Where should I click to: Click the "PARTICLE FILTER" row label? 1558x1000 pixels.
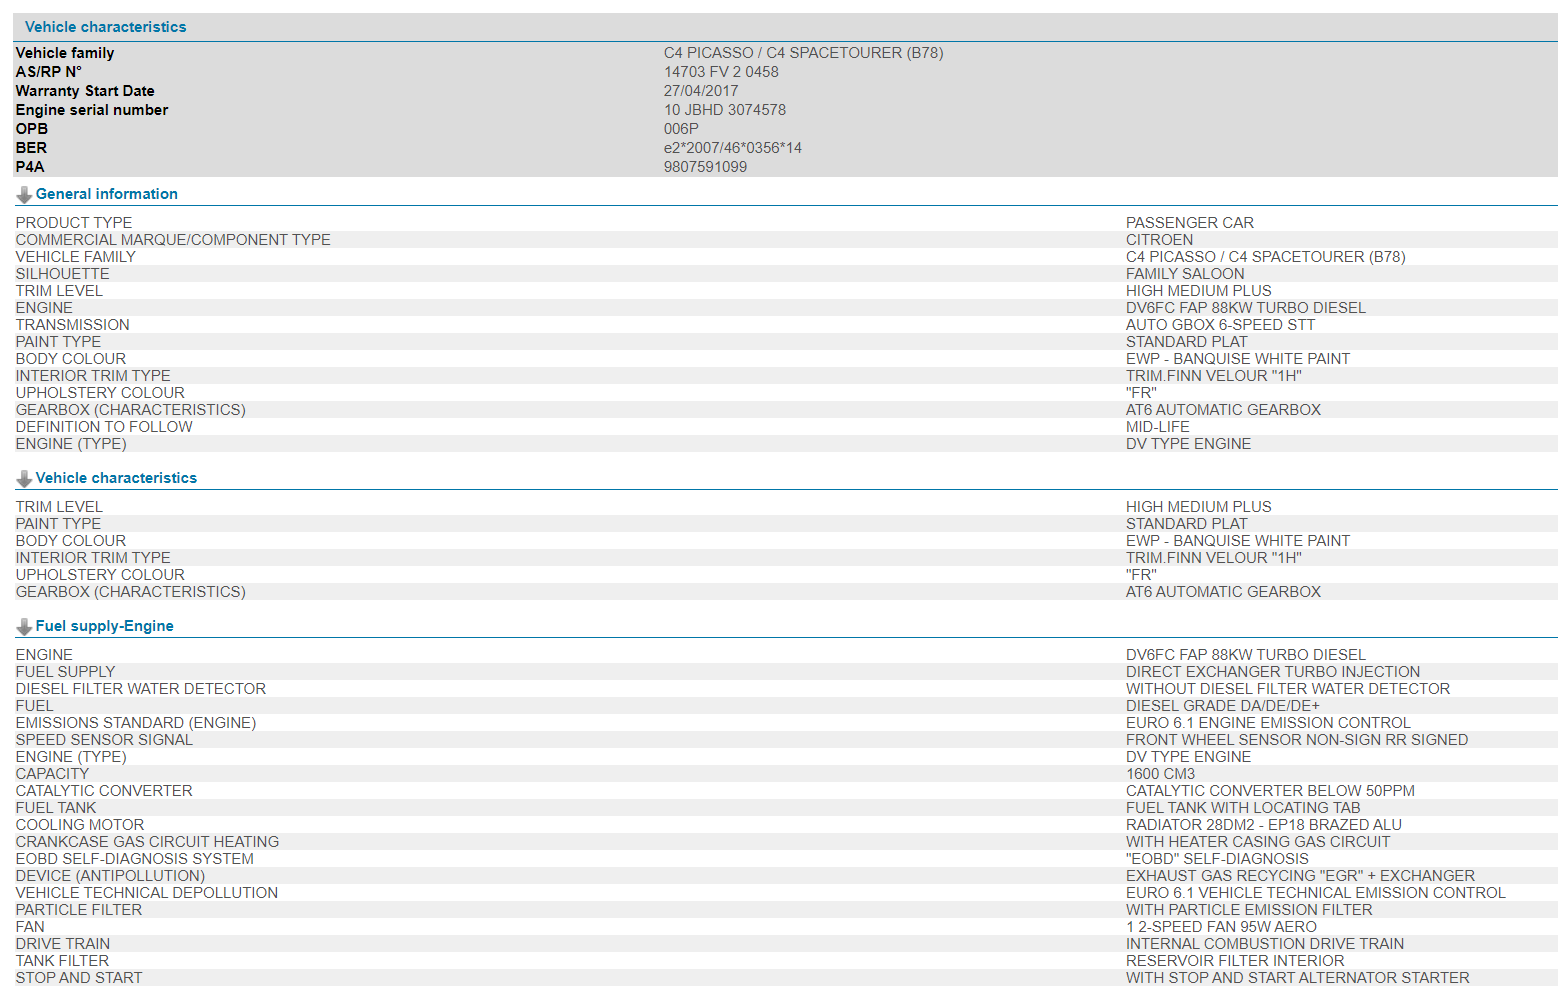click(x=79, y=910)
